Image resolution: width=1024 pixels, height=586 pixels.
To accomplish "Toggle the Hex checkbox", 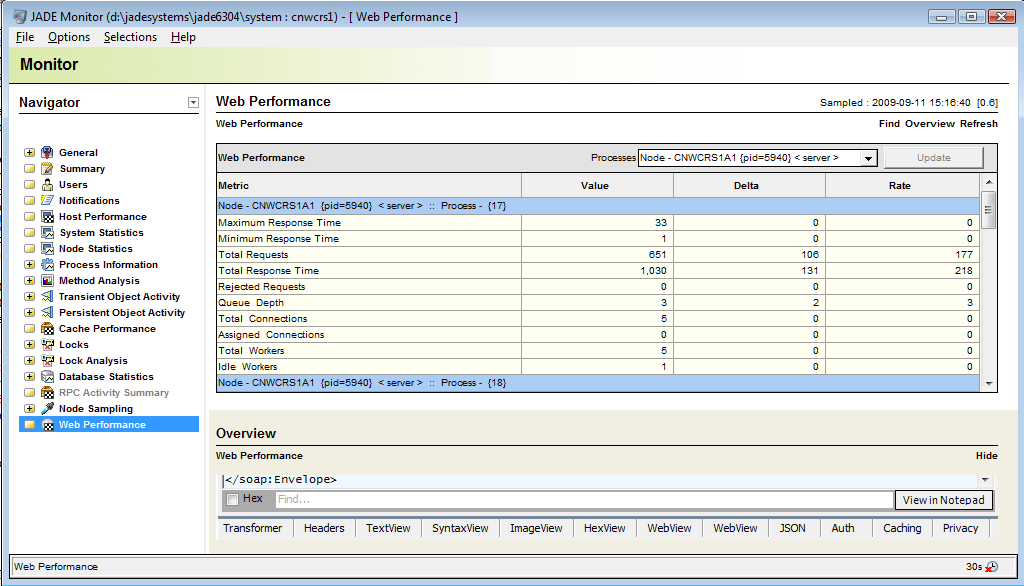I will [232, 499].
